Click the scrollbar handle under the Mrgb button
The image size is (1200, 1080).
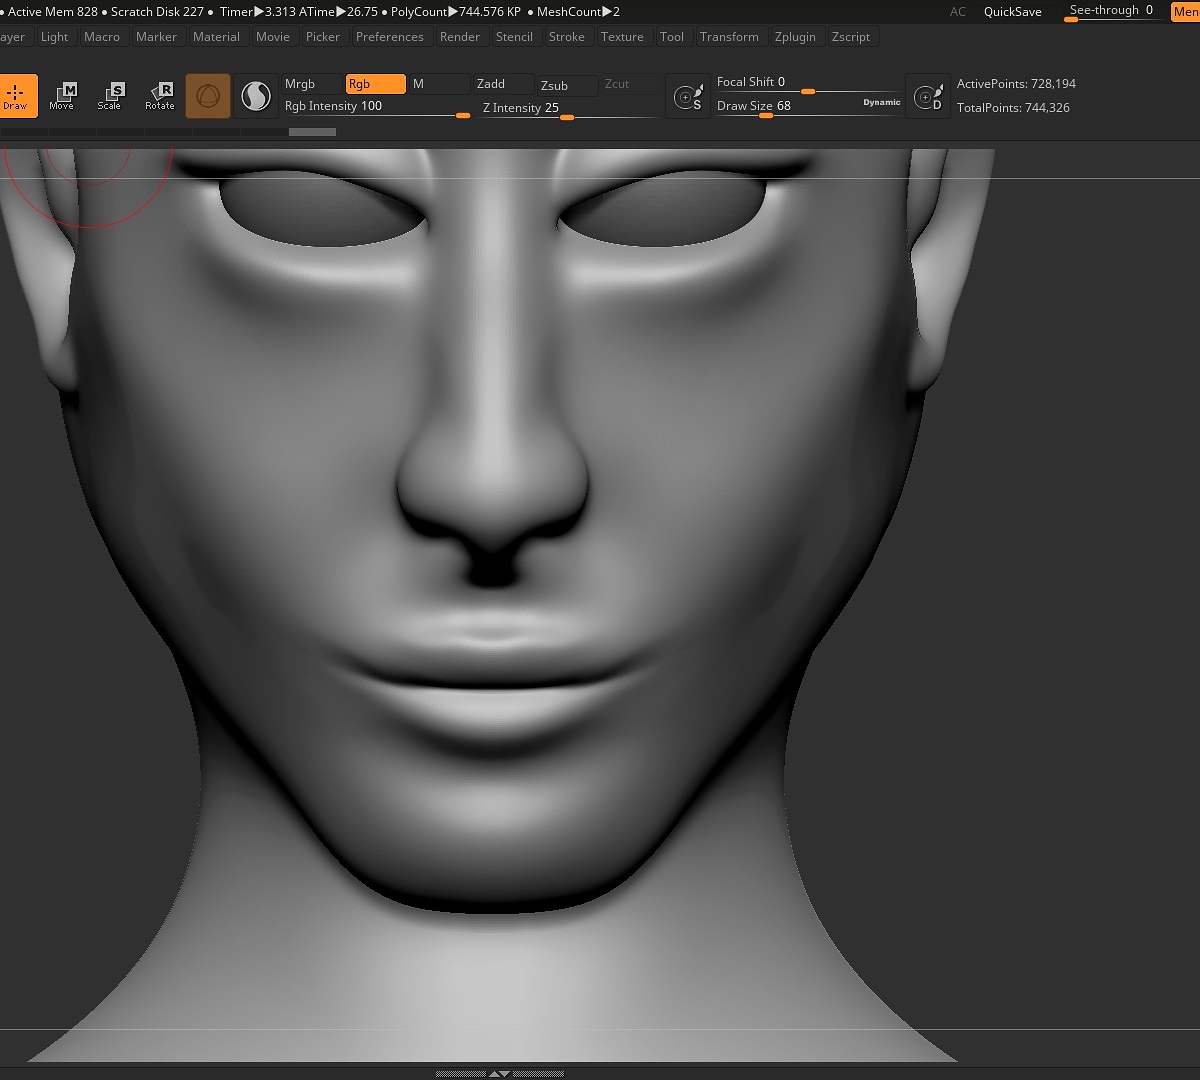pos(312,132)
